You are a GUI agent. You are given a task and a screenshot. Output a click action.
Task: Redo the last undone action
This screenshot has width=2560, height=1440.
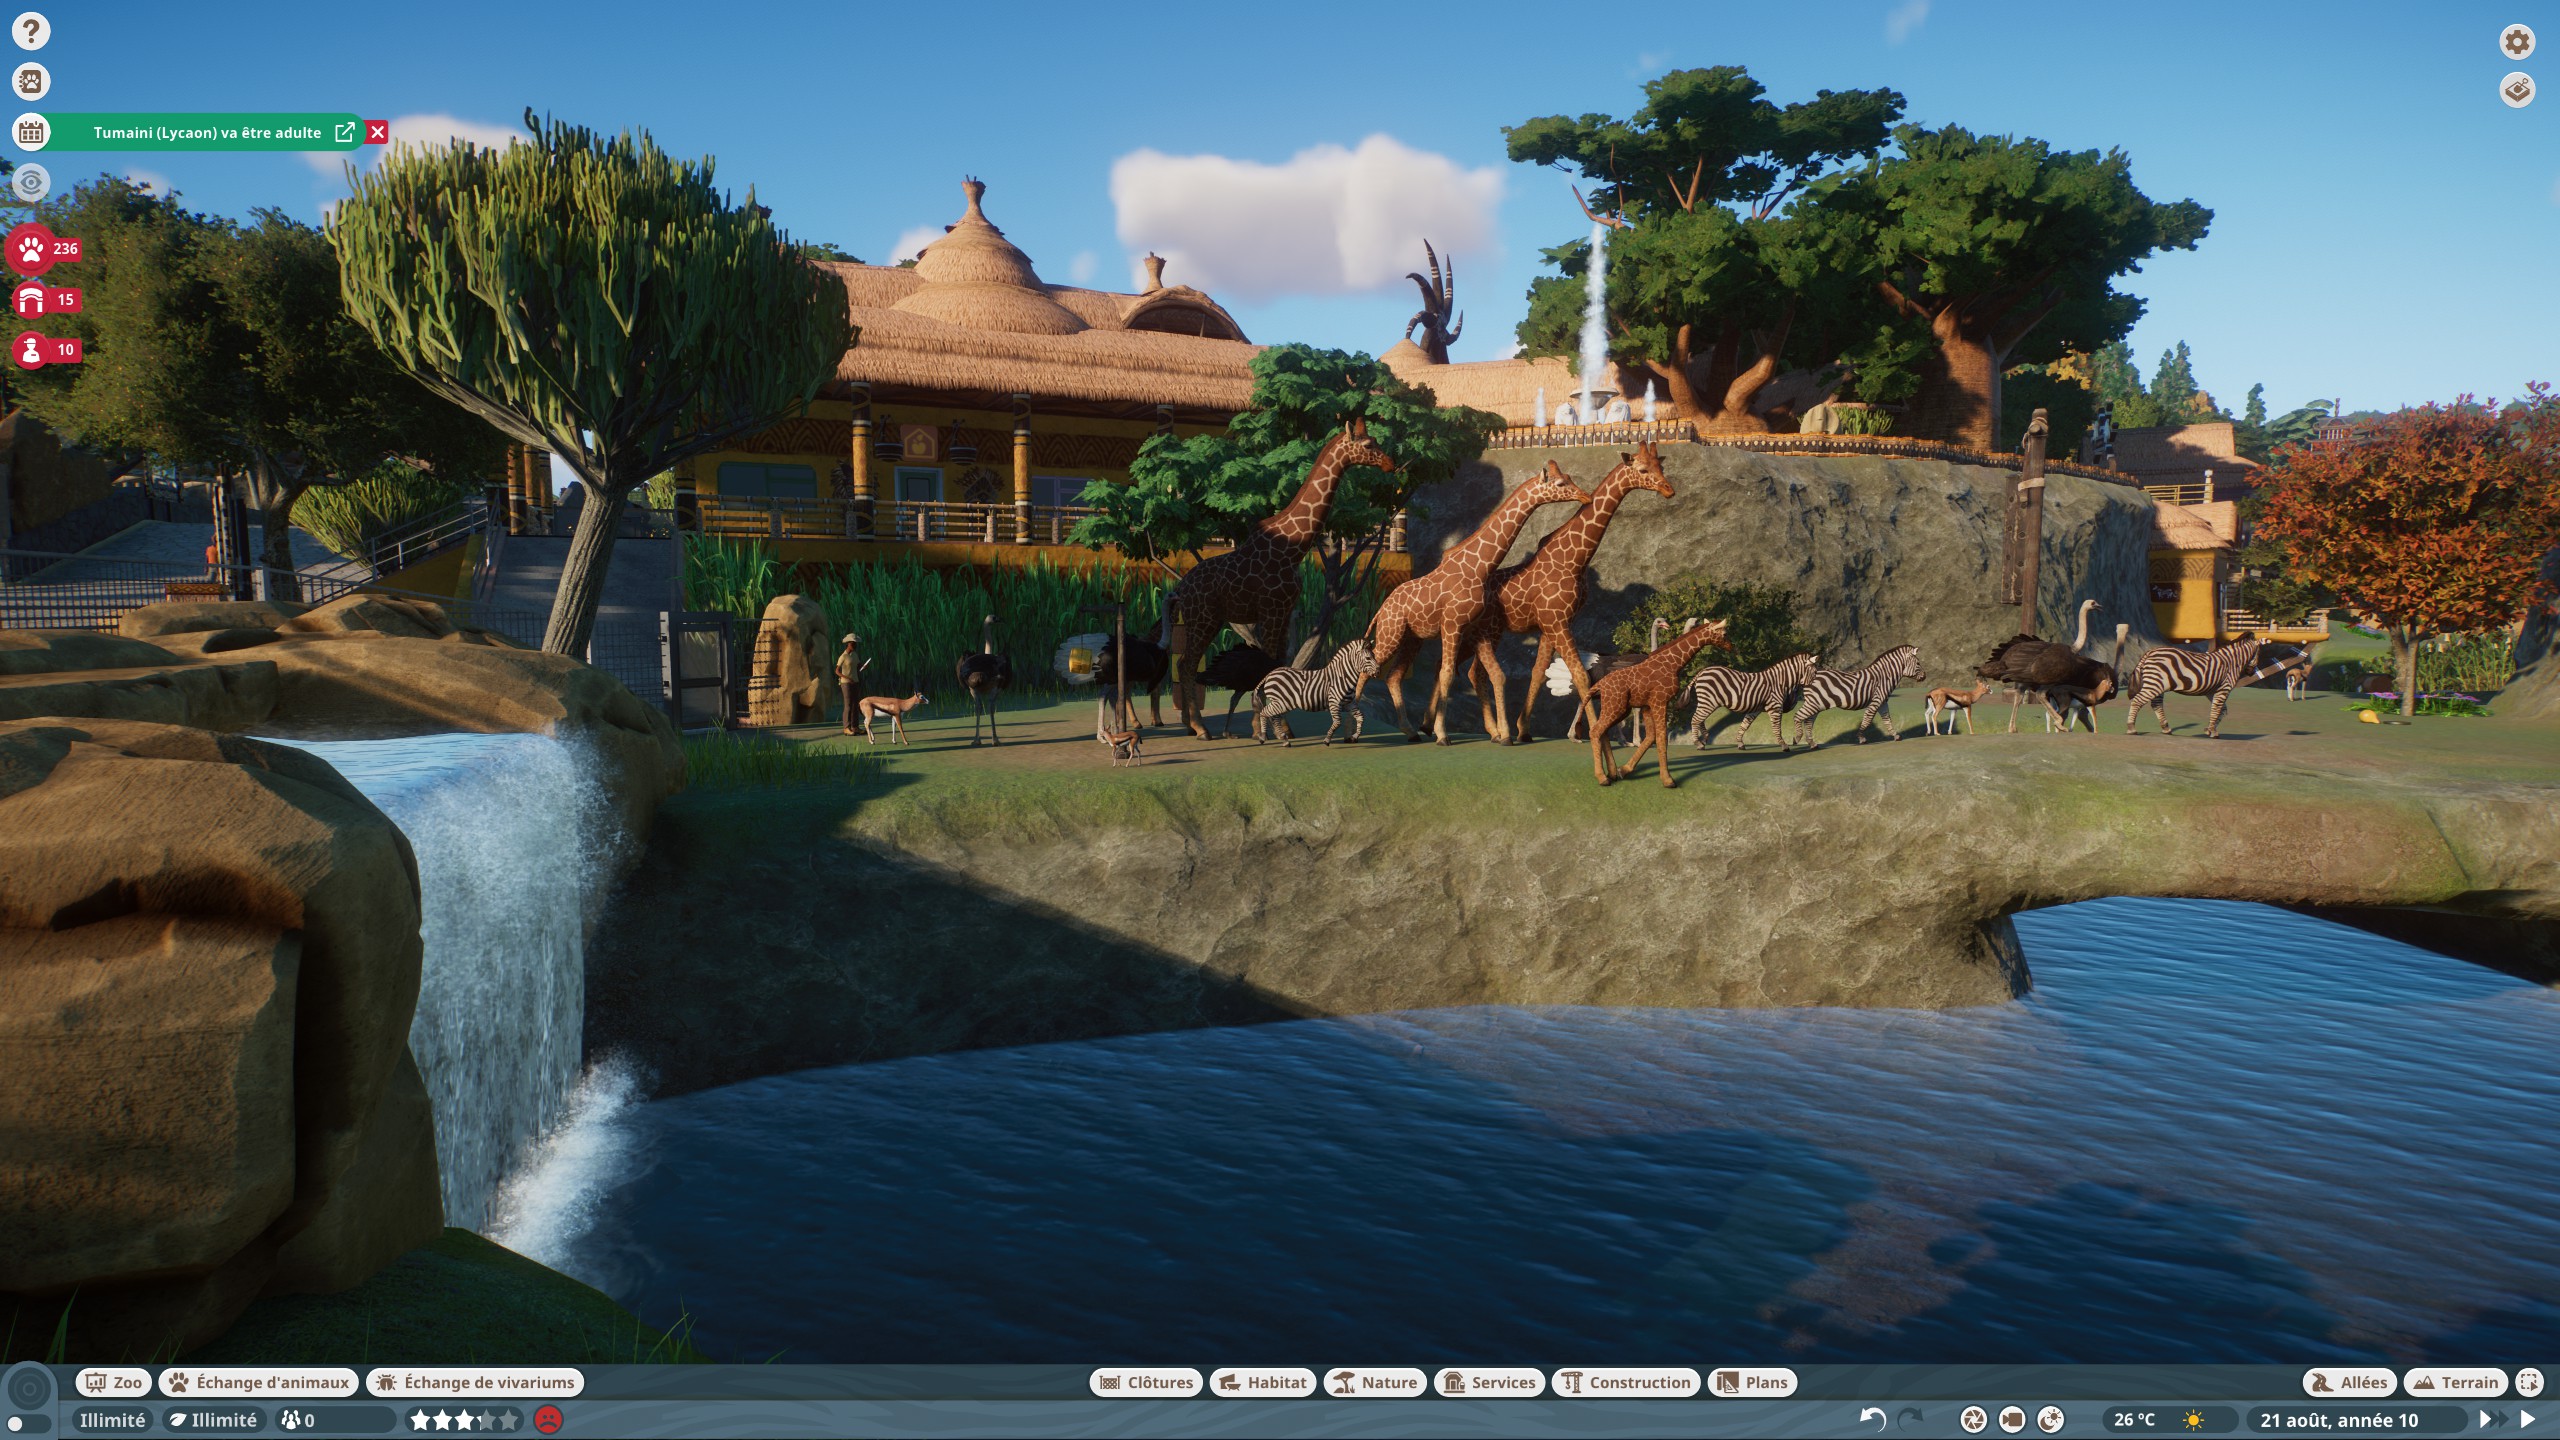click(1911, 1419)
